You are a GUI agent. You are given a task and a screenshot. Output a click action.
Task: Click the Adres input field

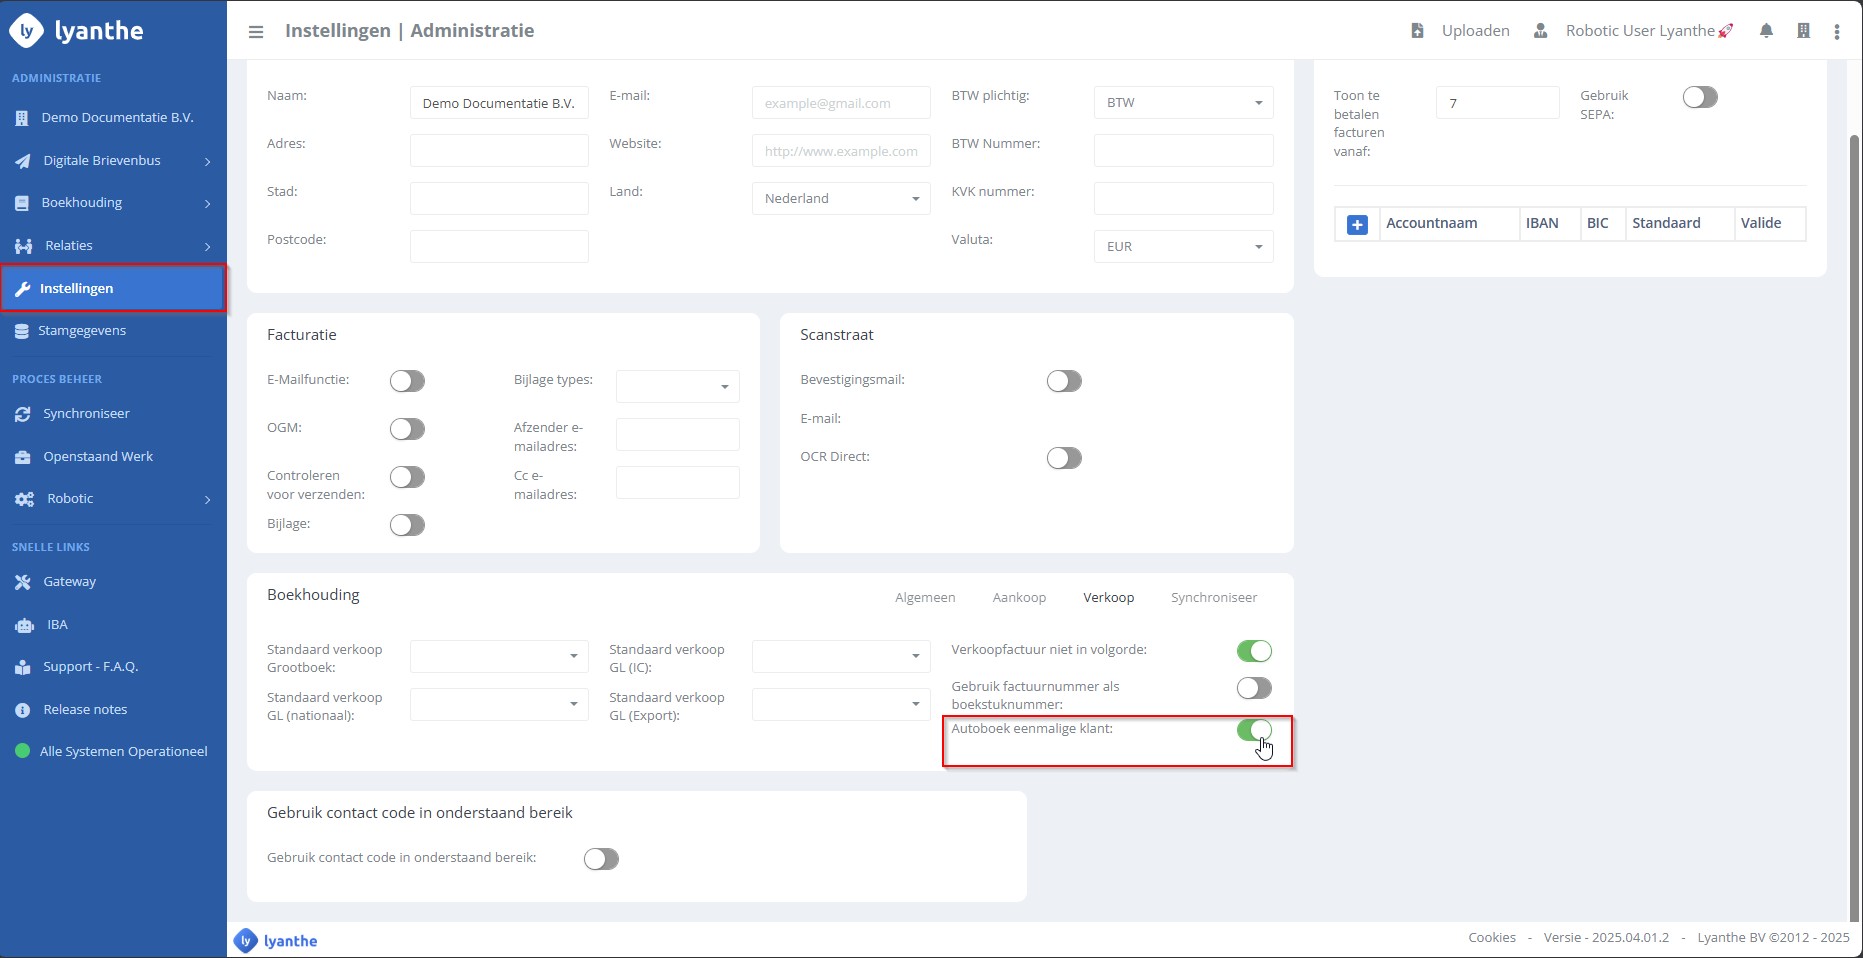click(x=499, y=151)
